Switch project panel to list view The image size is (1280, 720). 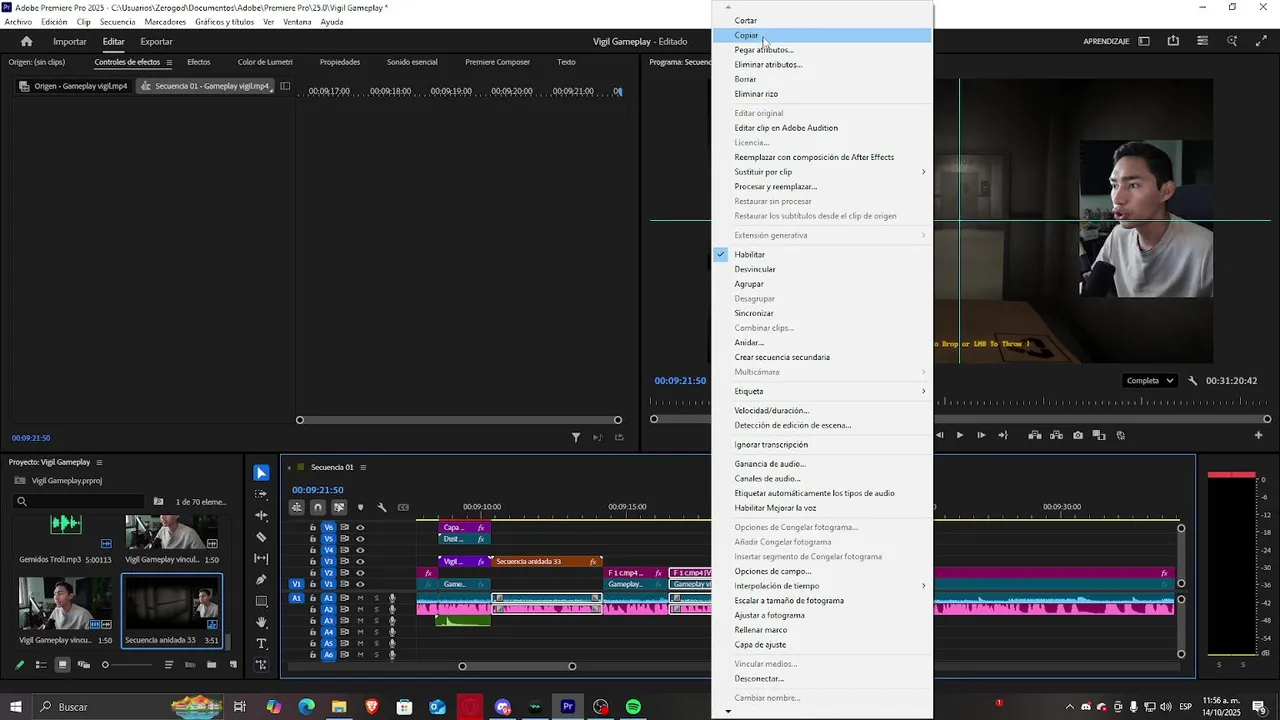[x=41, y=665]
